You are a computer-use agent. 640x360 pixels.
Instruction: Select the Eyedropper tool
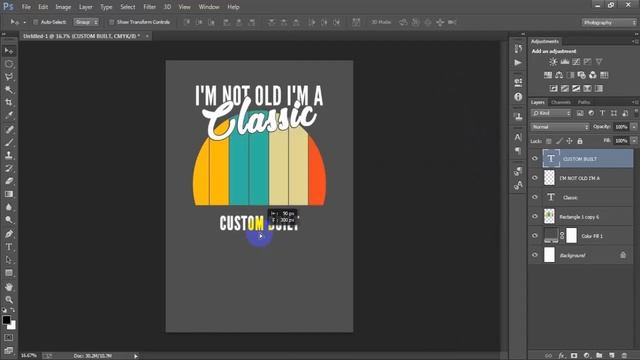click(x=9, y=116)
